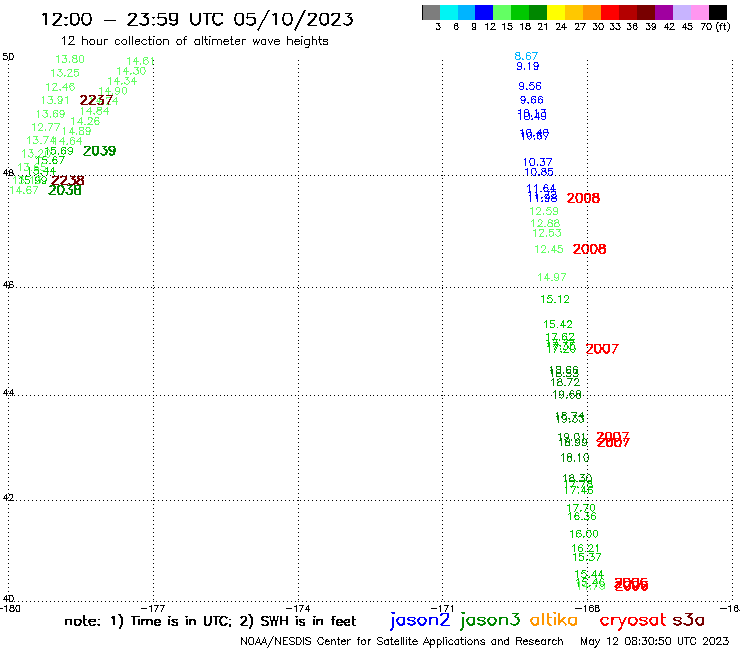Click the -174 longitude axis label
The width and height of the screenshot is (740, 650).
[x=298, y=608]
